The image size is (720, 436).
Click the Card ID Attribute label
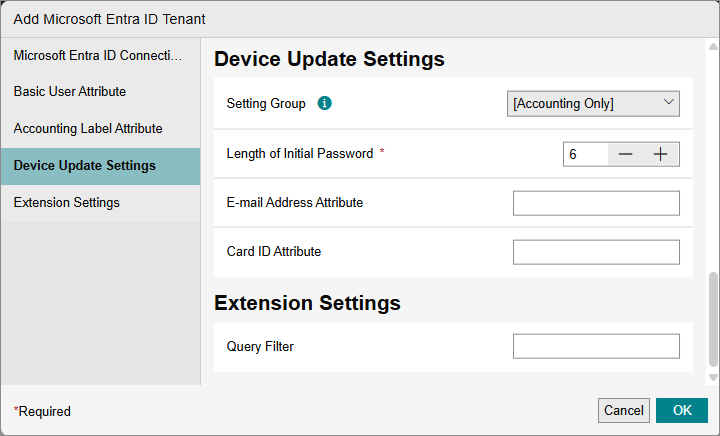click(x=274, y=252)
